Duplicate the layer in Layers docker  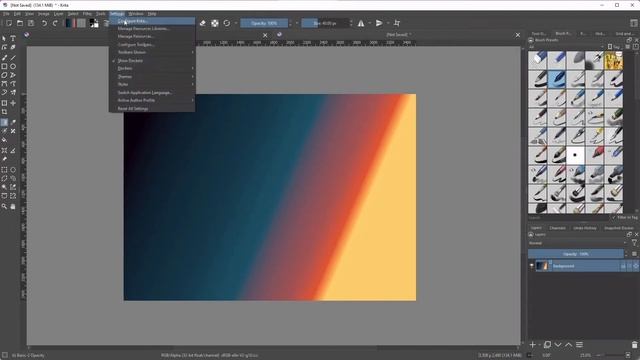click(547, 345)
